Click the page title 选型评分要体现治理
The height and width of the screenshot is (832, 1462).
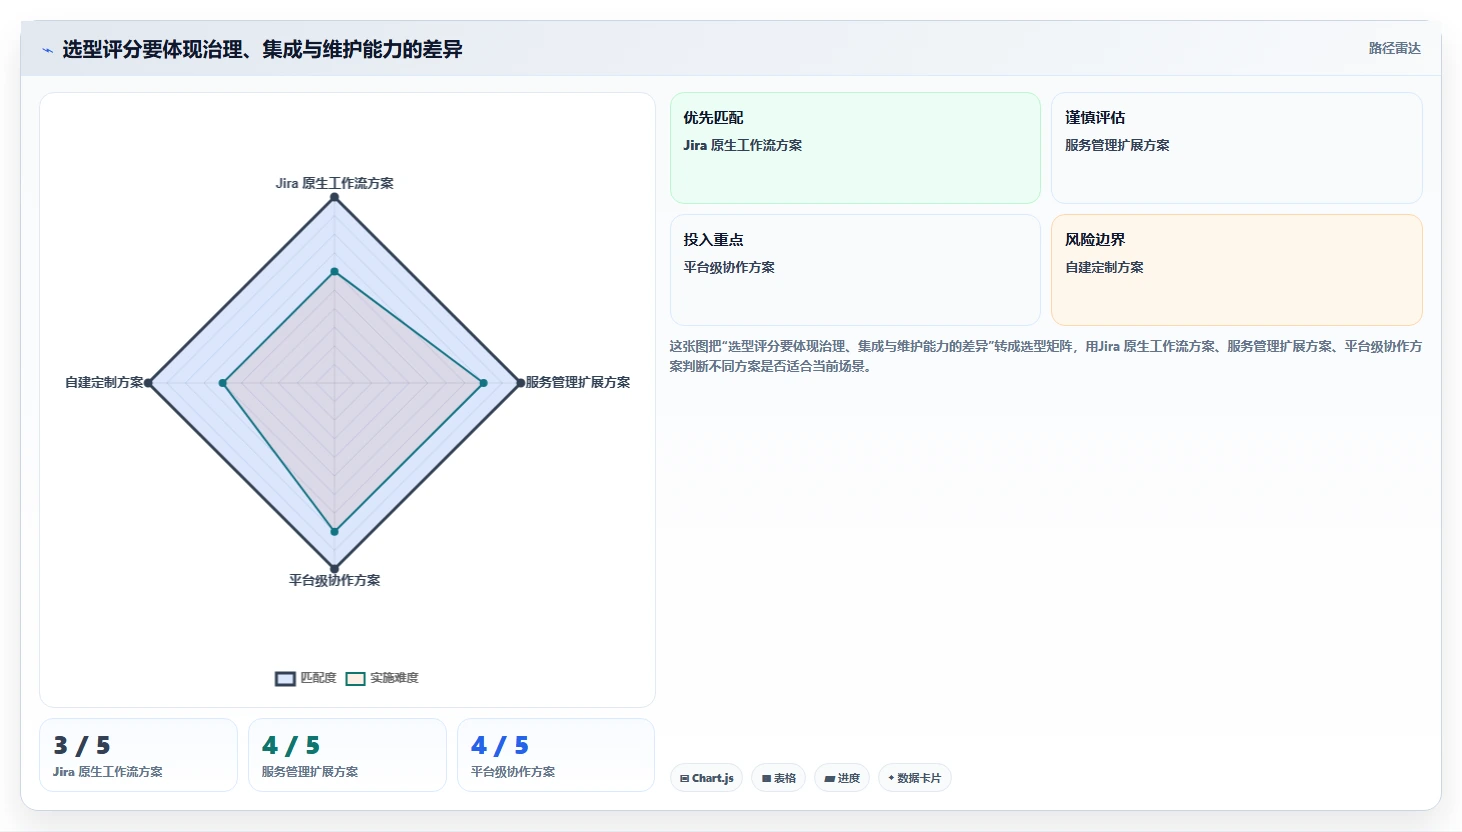(x=262, y=49)
